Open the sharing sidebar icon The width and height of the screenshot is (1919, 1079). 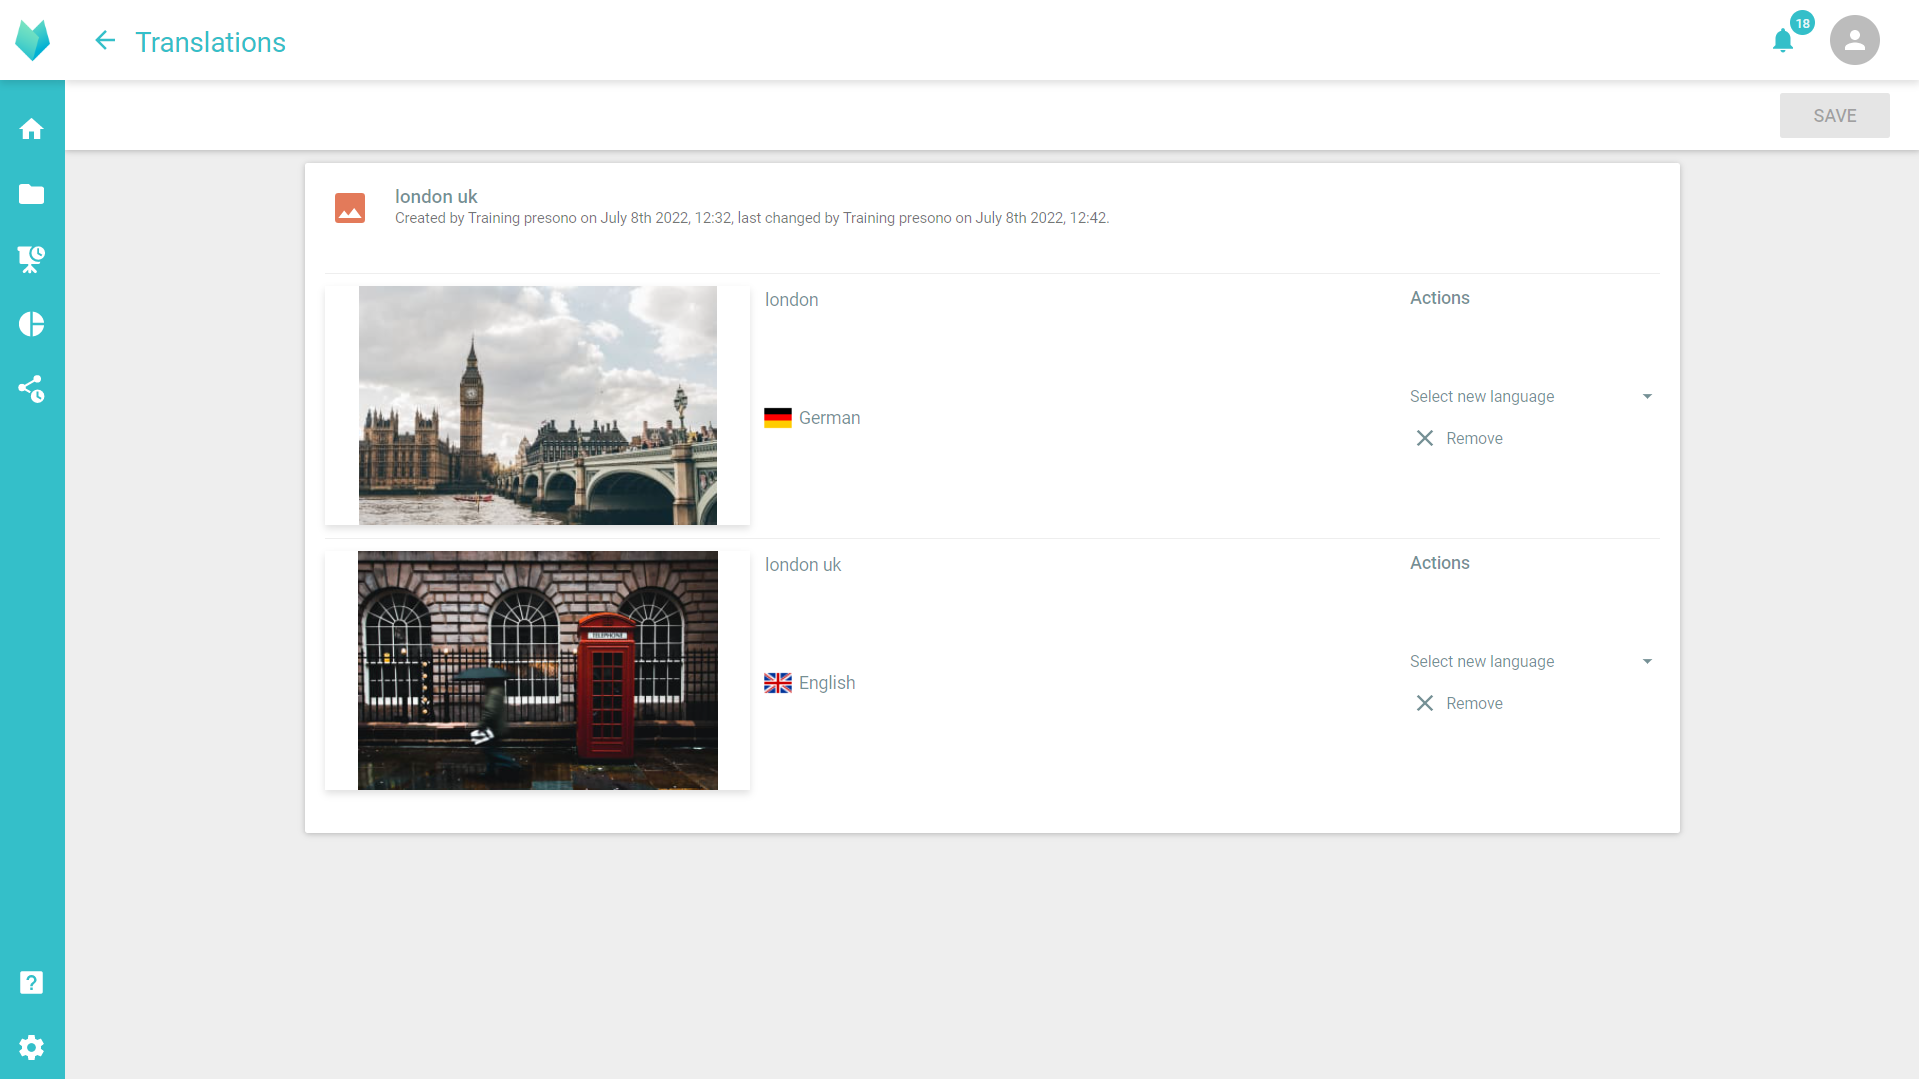pyautogui.click(x=32, y=389)
